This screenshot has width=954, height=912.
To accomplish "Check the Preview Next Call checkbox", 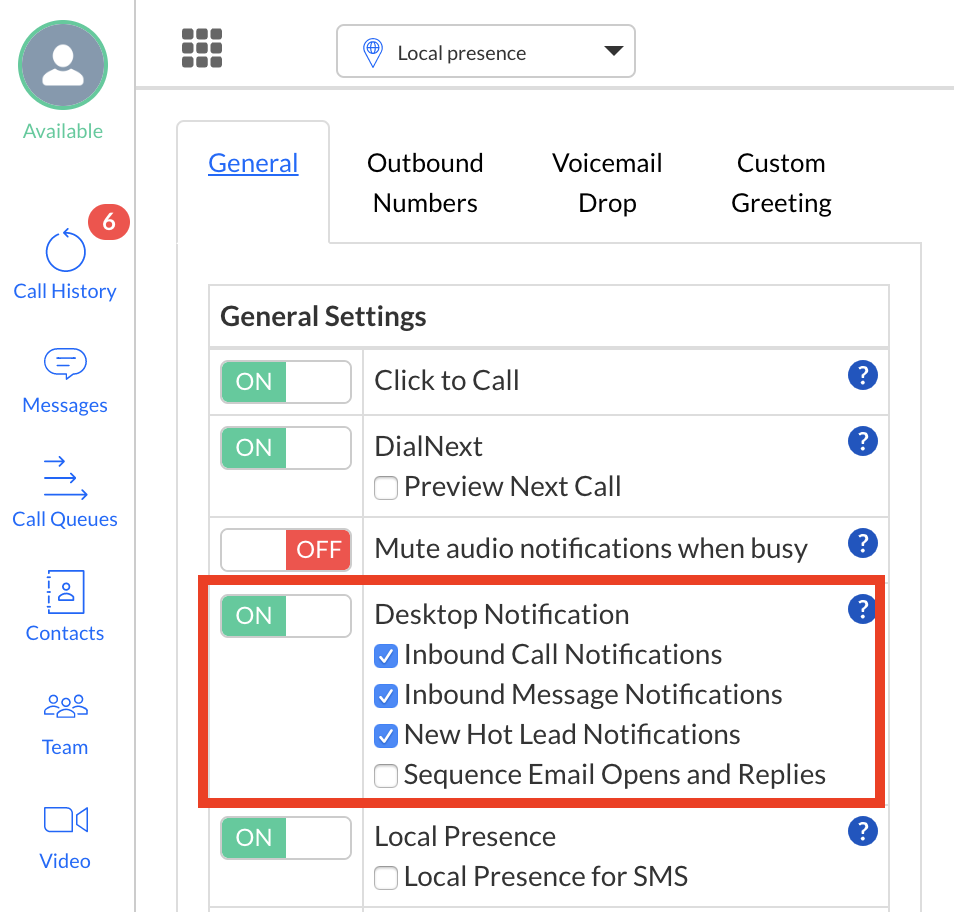I will pyautogui.click(x=386, y=488).
